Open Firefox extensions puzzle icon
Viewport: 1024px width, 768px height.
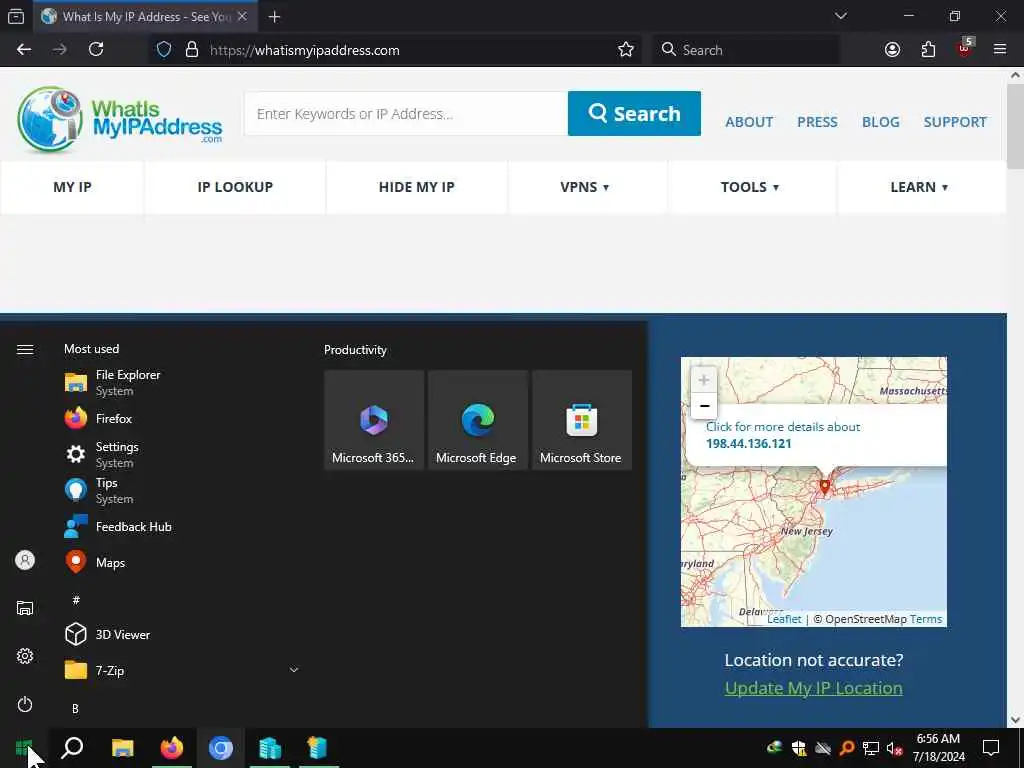pos(928,50)
